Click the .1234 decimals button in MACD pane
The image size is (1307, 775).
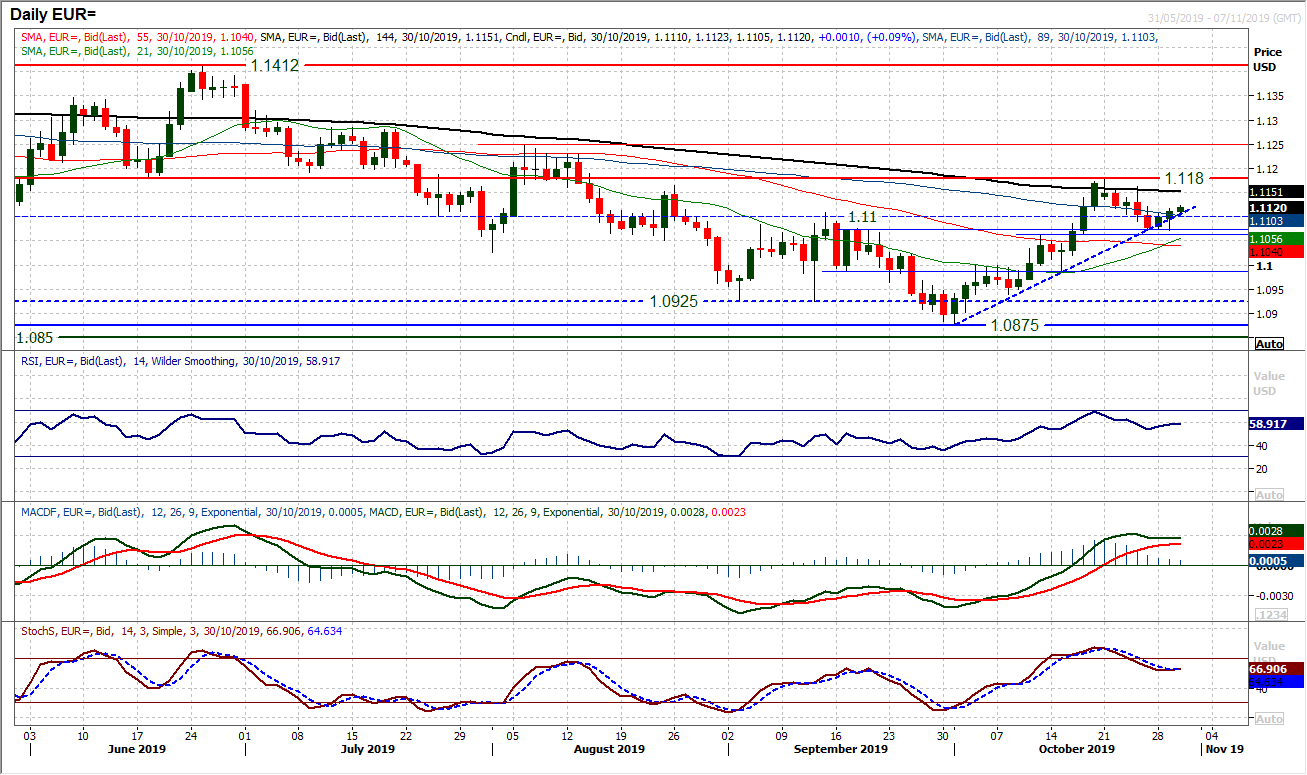[1269, 614]
